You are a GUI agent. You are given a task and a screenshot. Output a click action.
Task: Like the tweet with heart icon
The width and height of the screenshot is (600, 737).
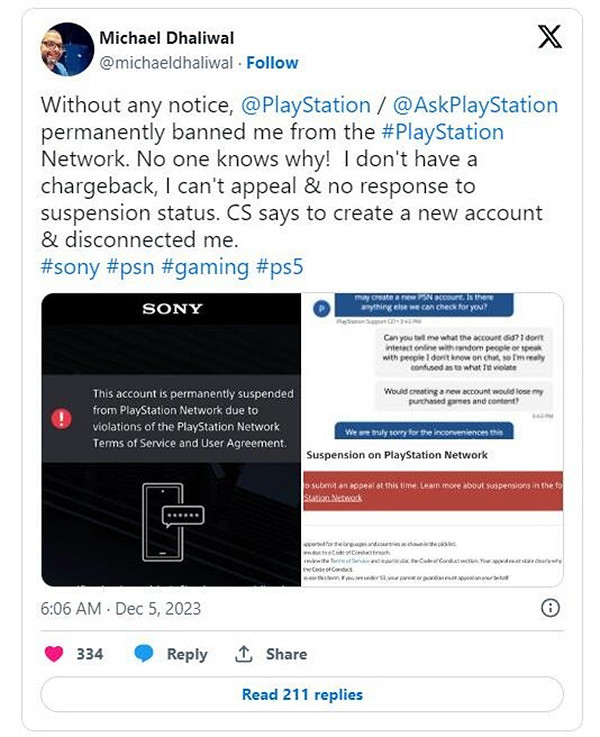point(55,653)
